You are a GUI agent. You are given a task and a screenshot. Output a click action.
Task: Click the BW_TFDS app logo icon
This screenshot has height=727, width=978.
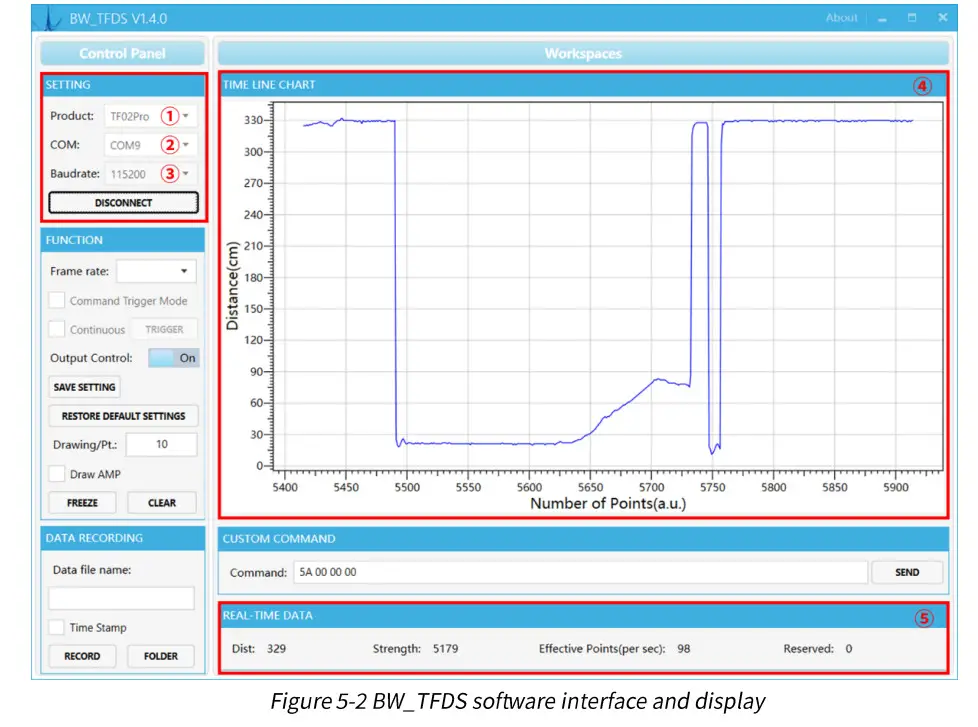[x=53, y=19]
